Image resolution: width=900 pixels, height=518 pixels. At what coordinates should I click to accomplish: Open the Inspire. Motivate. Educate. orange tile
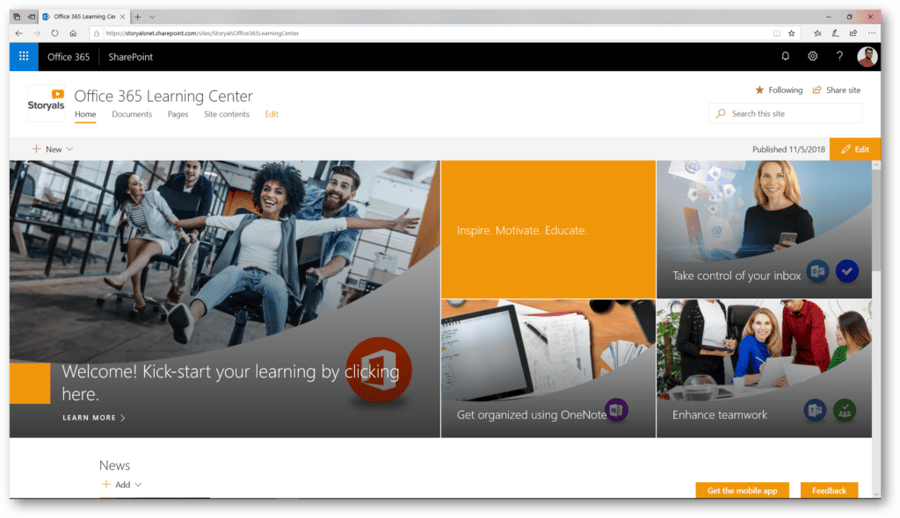tap(548, 229)
